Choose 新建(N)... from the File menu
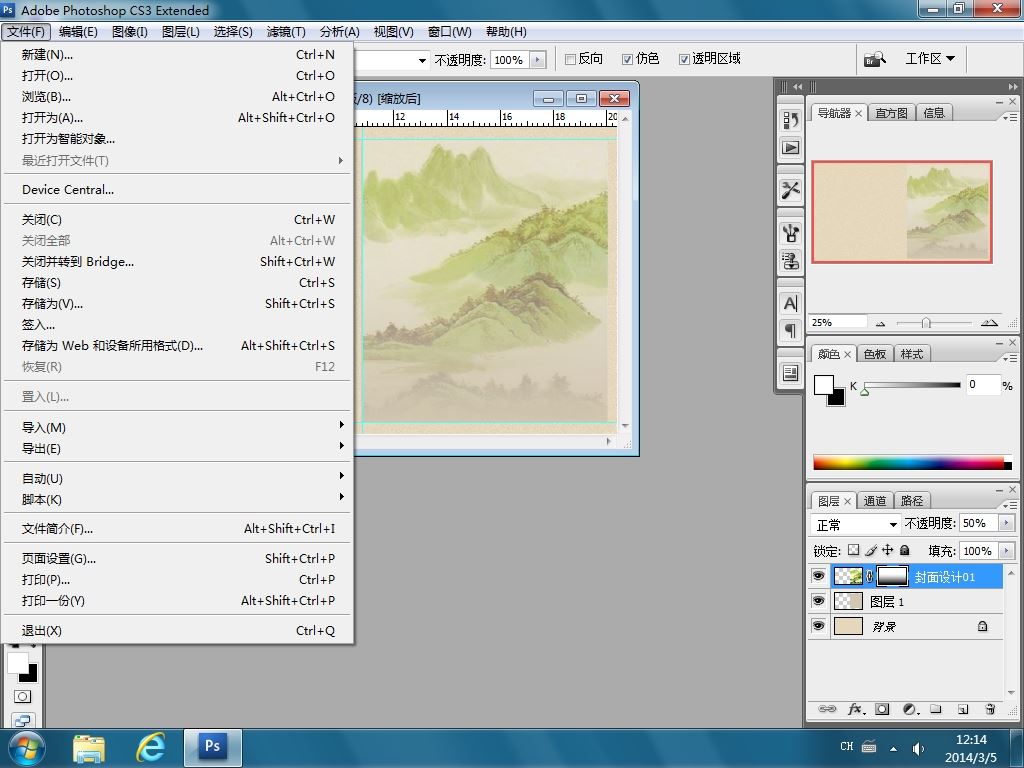Image resolution: width=1024 pixels, height=768 pixels. (x=177, y=55)
